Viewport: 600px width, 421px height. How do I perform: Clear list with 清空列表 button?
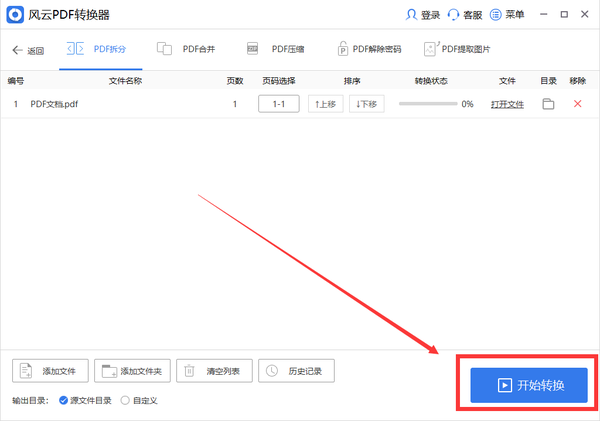[214, 371]
